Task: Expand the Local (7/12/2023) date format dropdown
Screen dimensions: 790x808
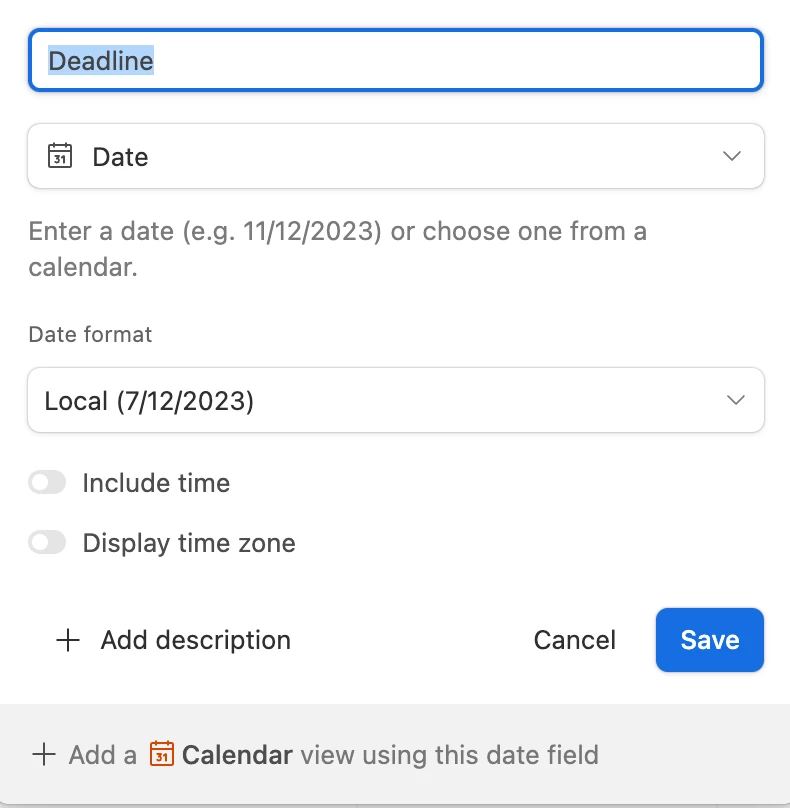Action: [396, 400]
